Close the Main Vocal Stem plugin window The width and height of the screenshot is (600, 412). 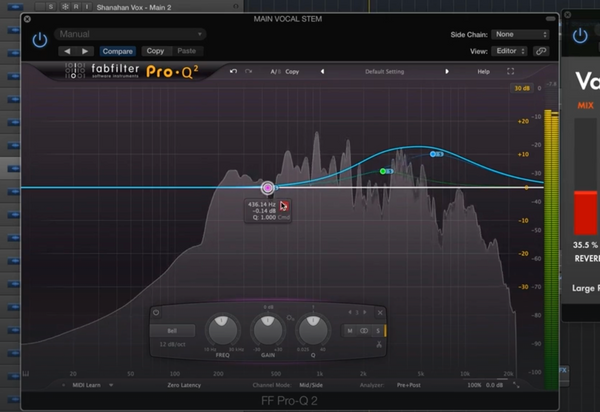click(28, 19)
